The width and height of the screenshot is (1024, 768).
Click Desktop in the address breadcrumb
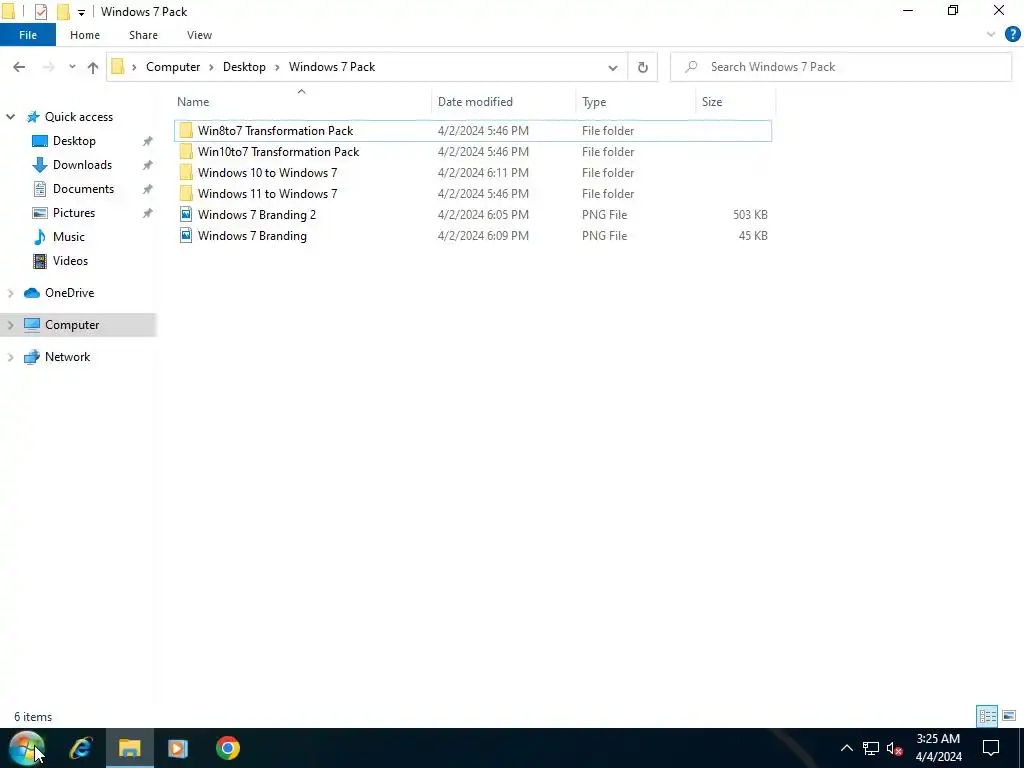click(x=244, y=67)
